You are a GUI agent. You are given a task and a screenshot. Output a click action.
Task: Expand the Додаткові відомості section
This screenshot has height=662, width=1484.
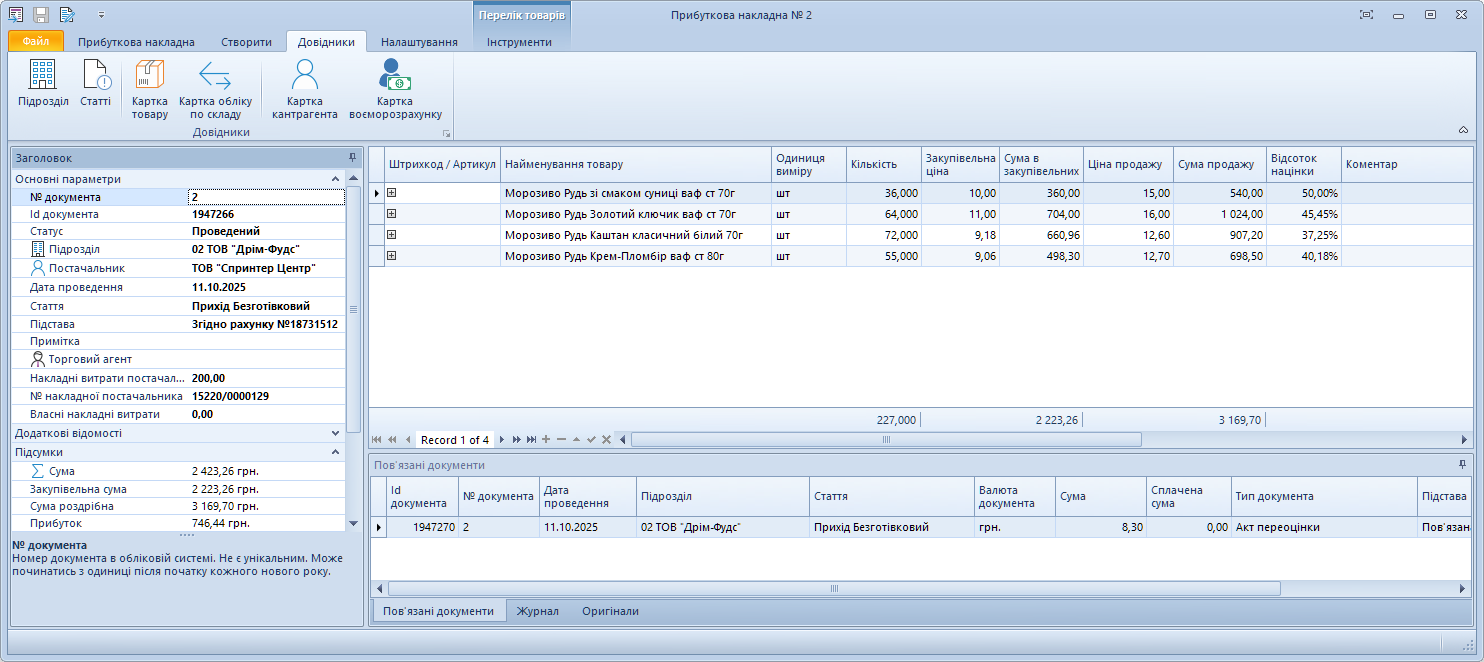[x=336, y=433]
